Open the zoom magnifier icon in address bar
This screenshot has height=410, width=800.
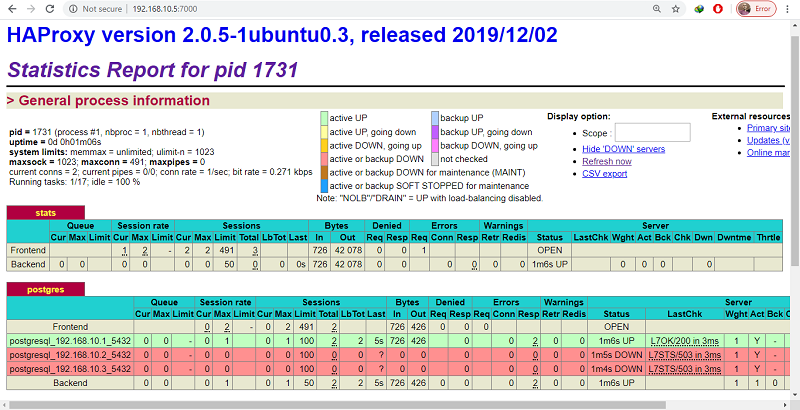[x=657, y=9]
